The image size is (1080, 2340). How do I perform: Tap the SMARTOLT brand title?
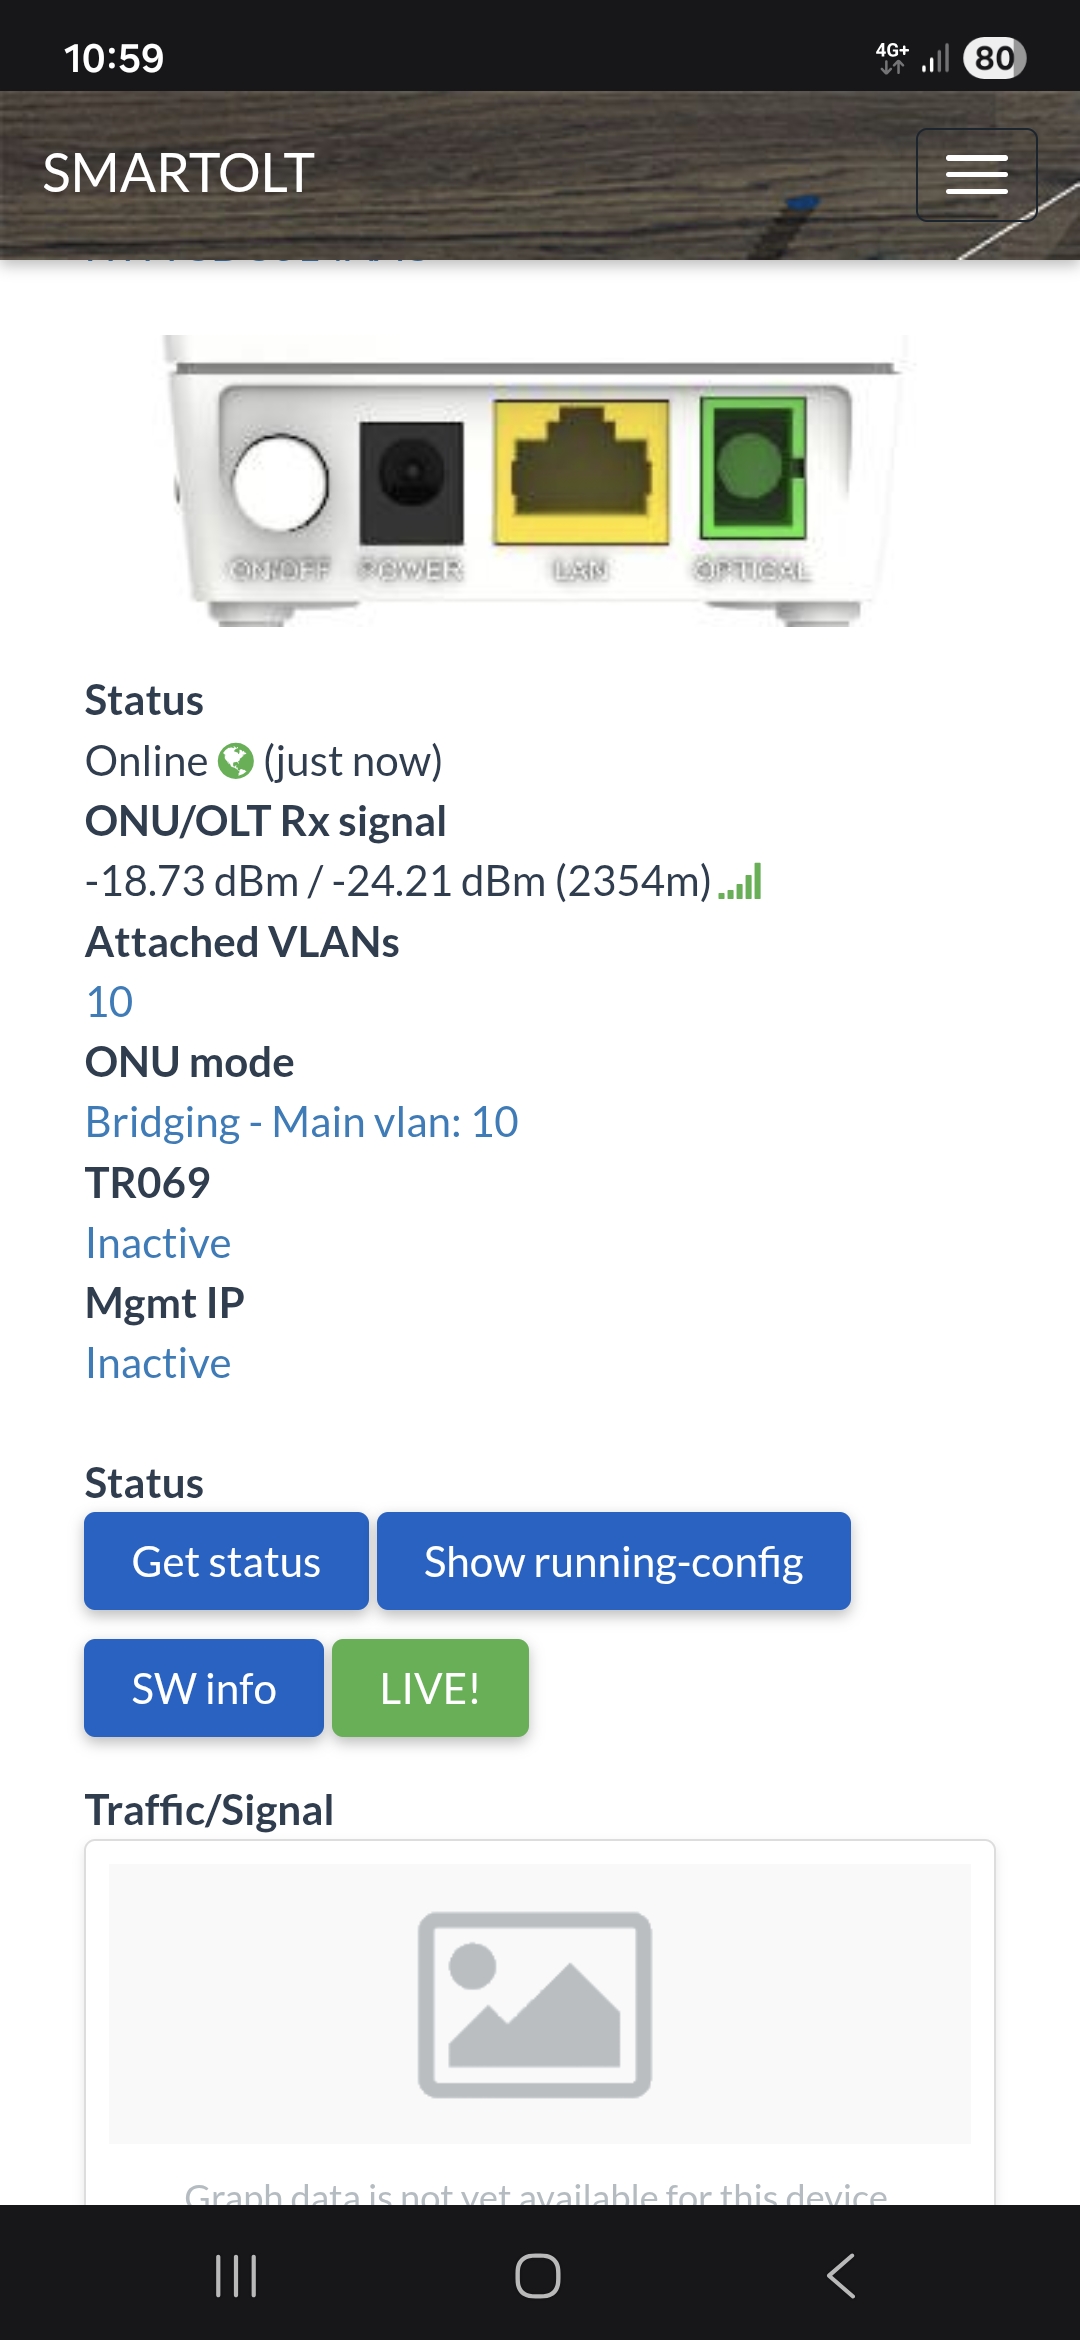(x=179, y=173)
